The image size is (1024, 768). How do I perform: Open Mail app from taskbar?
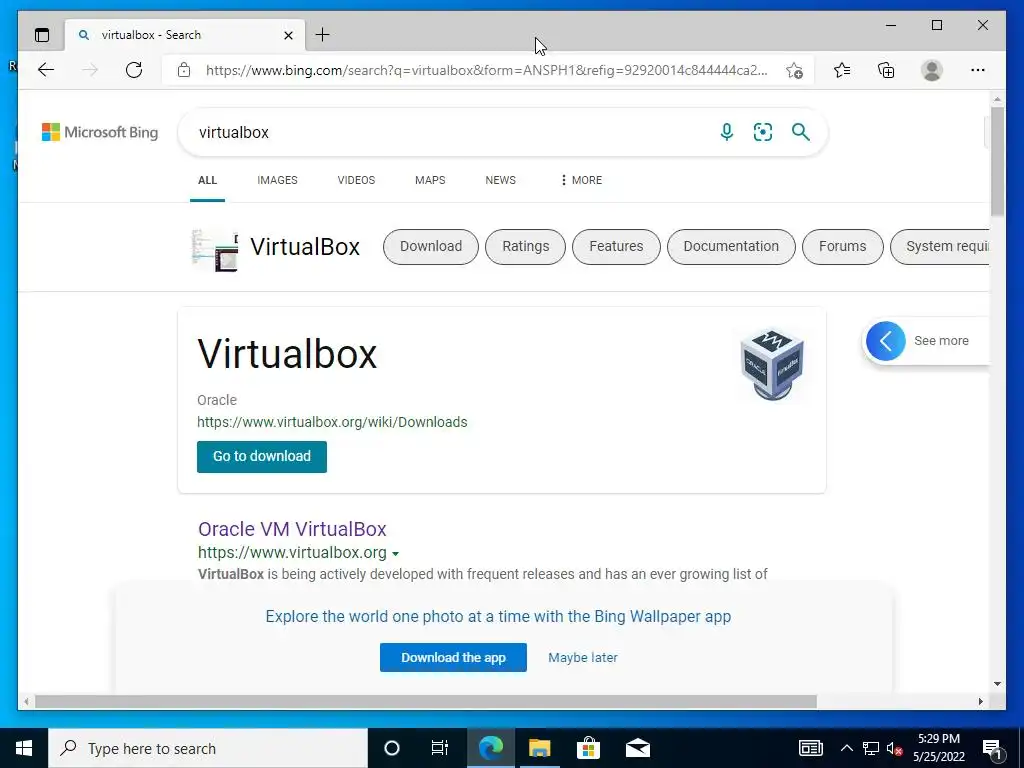(637, 748)
